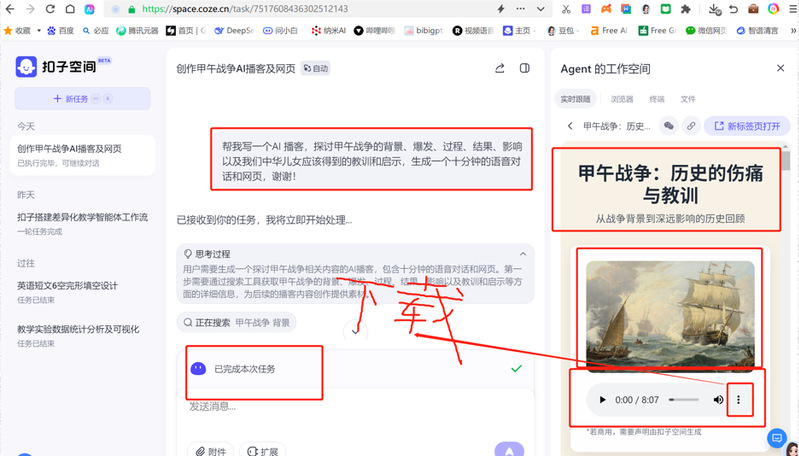This screenshot has height=456, width=799.
Task: Switch to the 浏览器 tab
Action: point(622,99)
